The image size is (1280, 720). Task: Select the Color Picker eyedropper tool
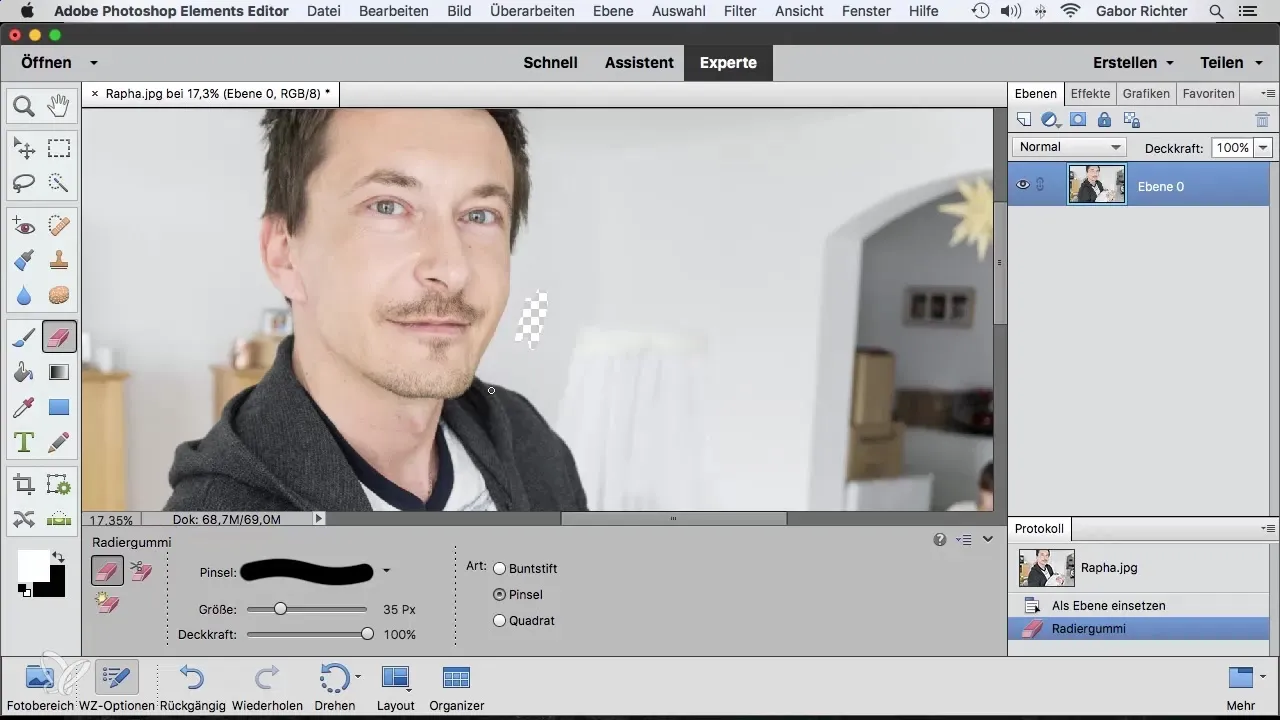pyautogui.click(x=24, y=407)
